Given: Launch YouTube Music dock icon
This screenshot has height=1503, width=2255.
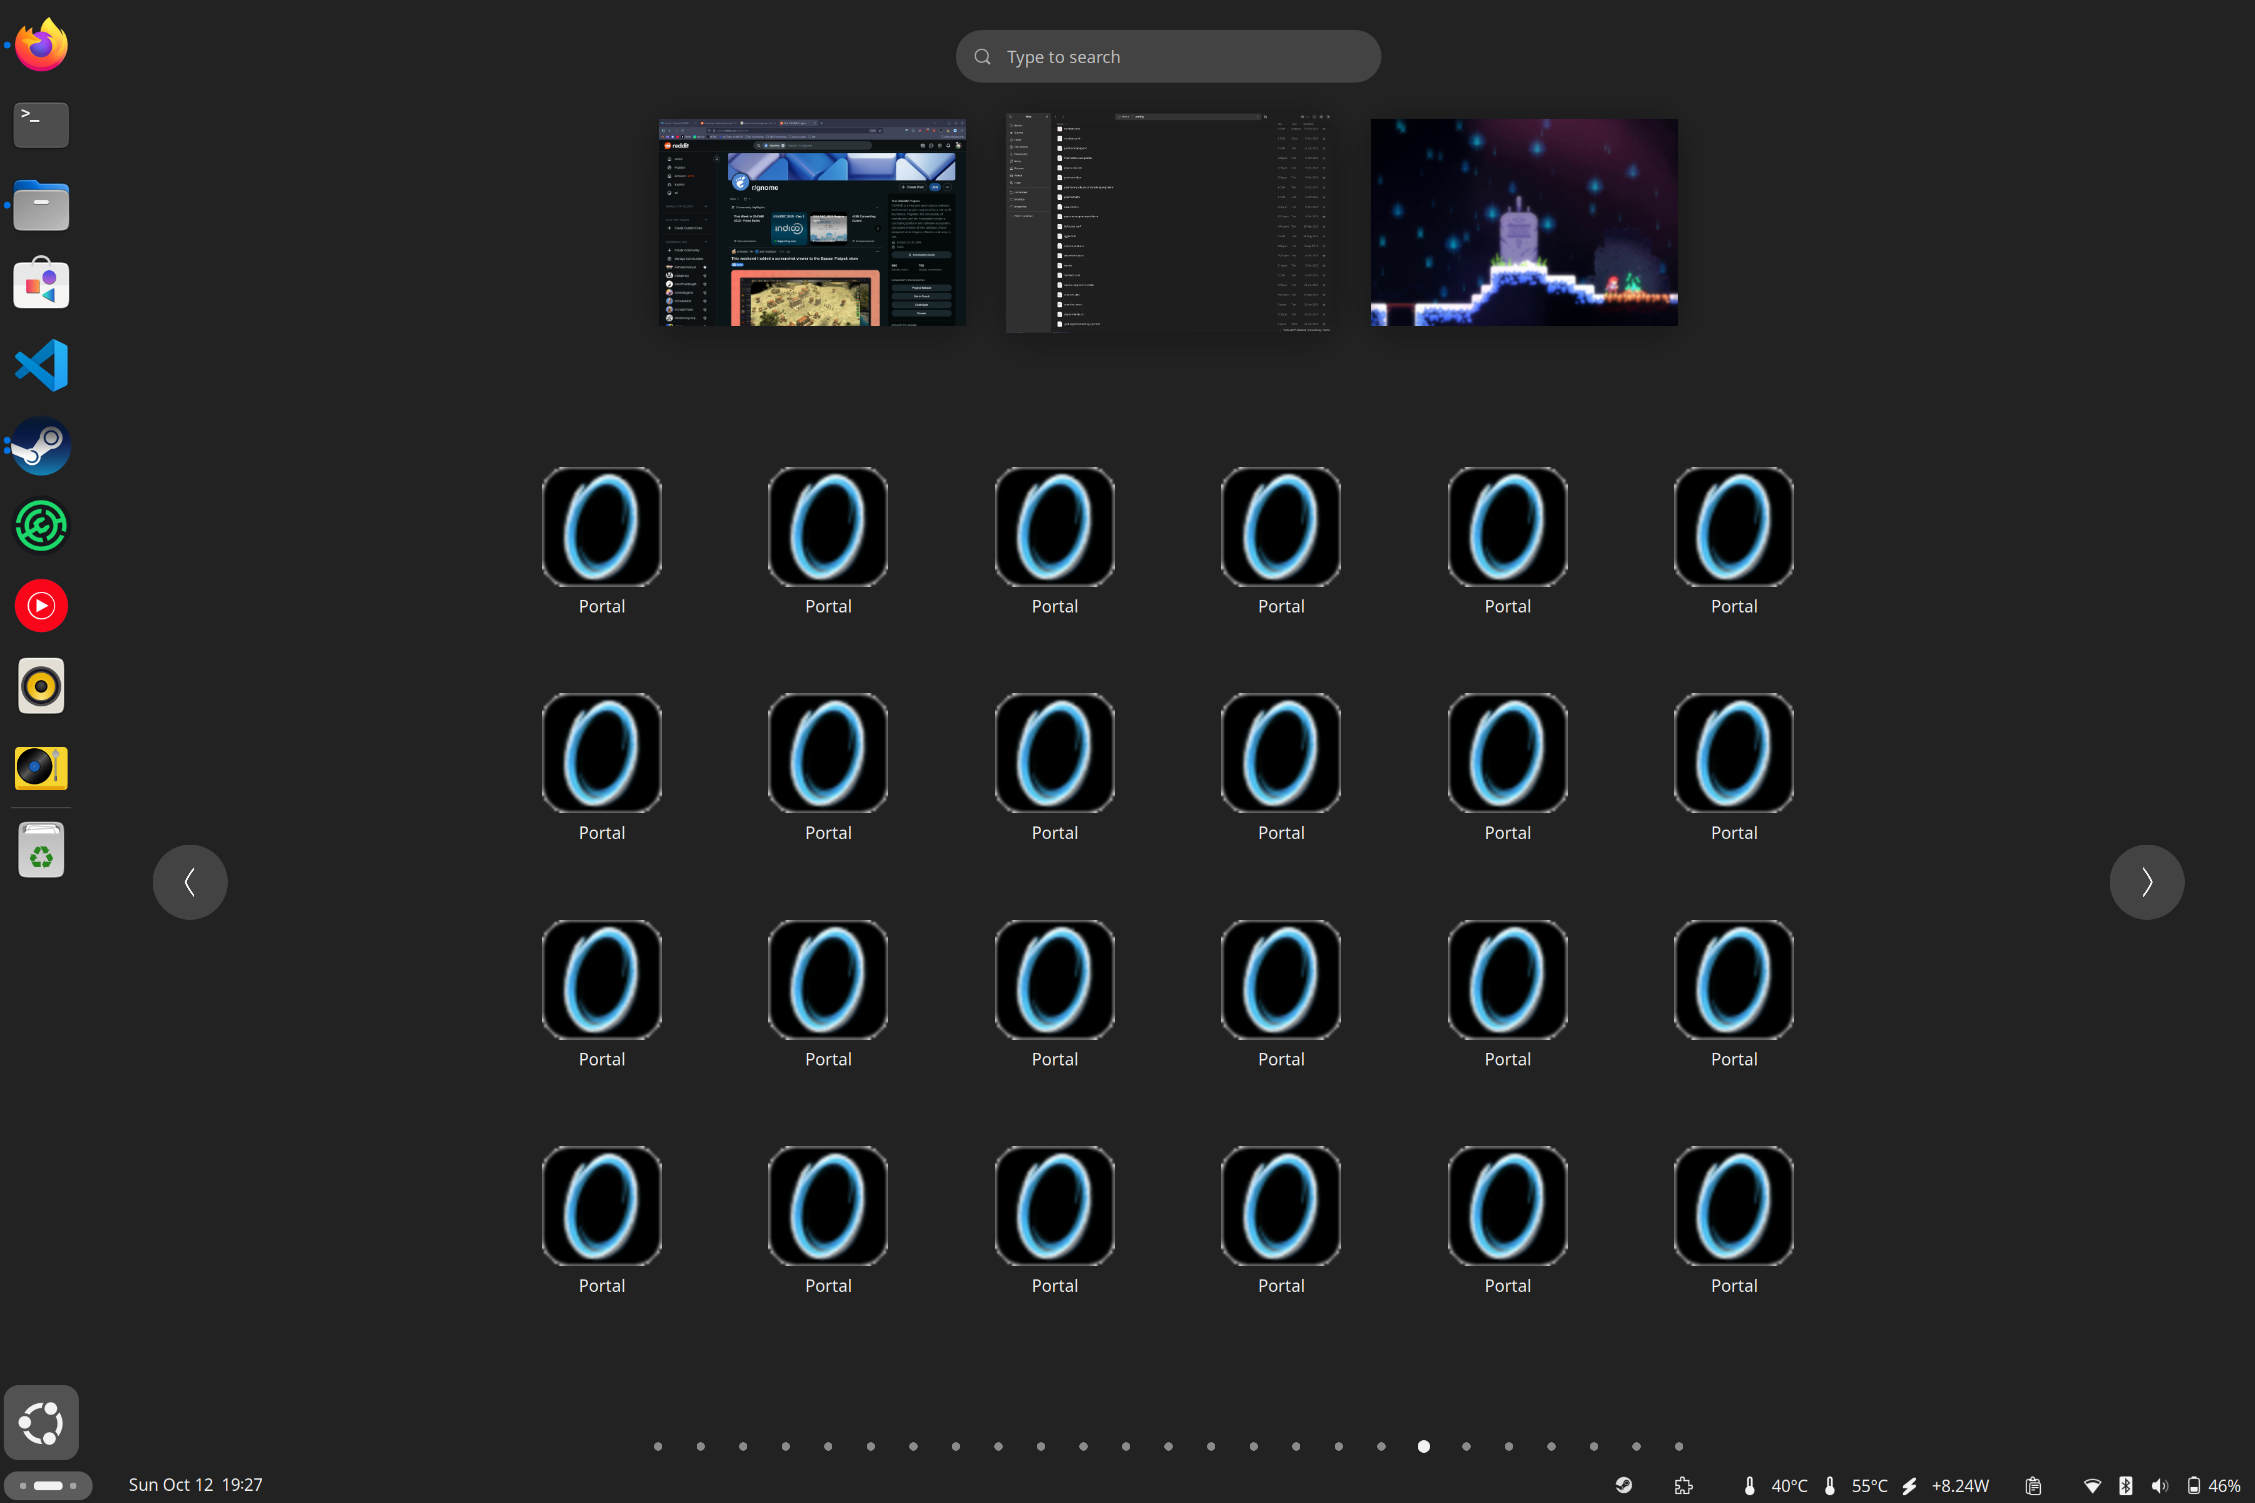Looking at the screenshot, I should click(41, 606).
